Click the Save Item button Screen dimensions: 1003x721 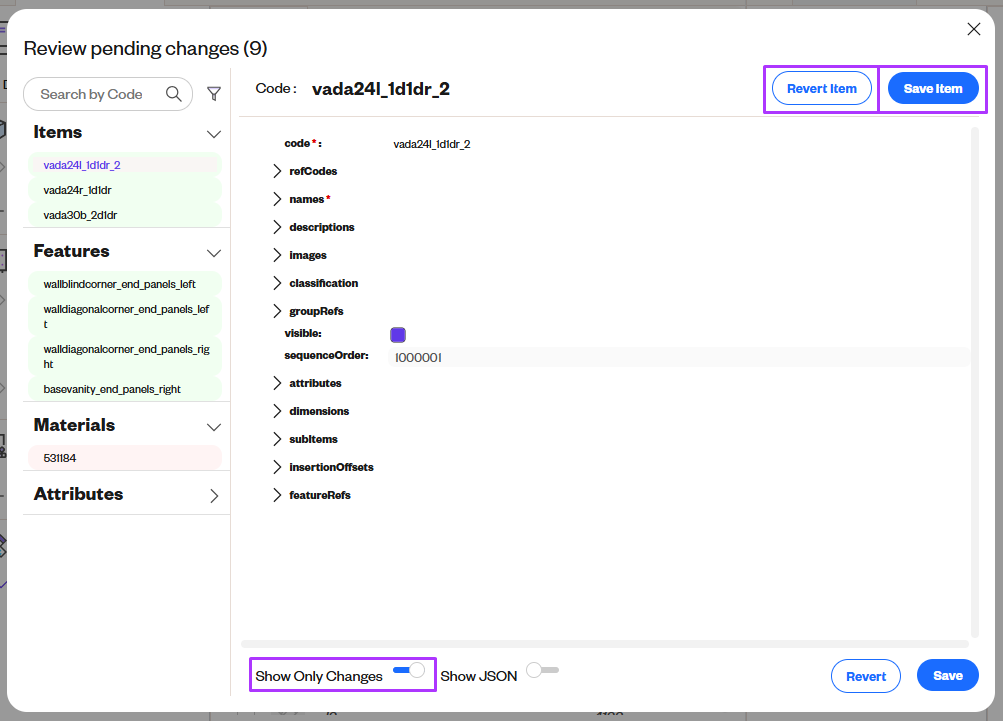tap(931, 88)
